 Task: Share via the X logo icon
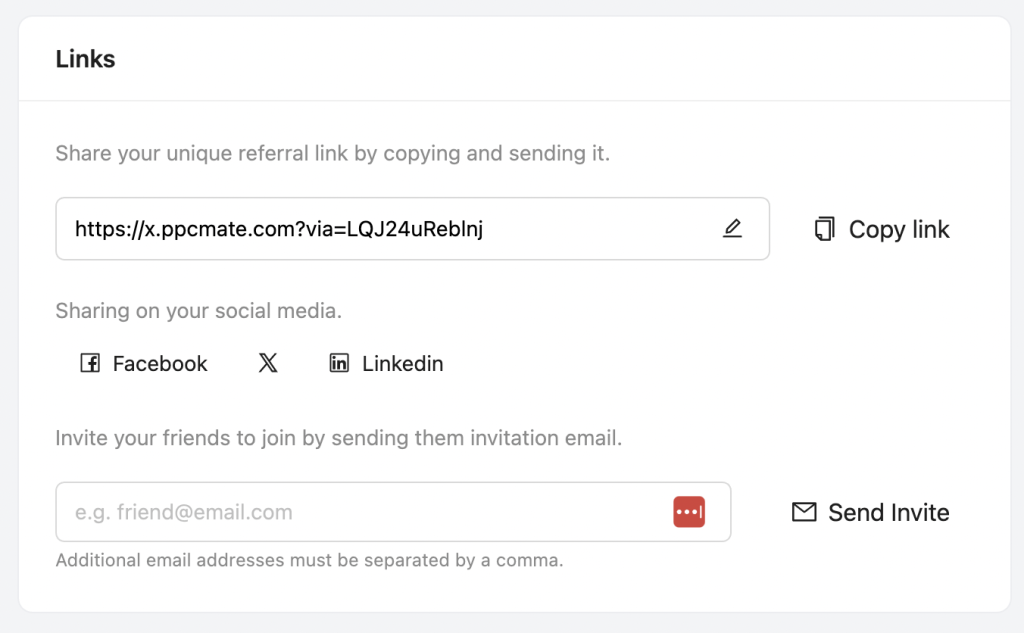[x=268, y=363]
